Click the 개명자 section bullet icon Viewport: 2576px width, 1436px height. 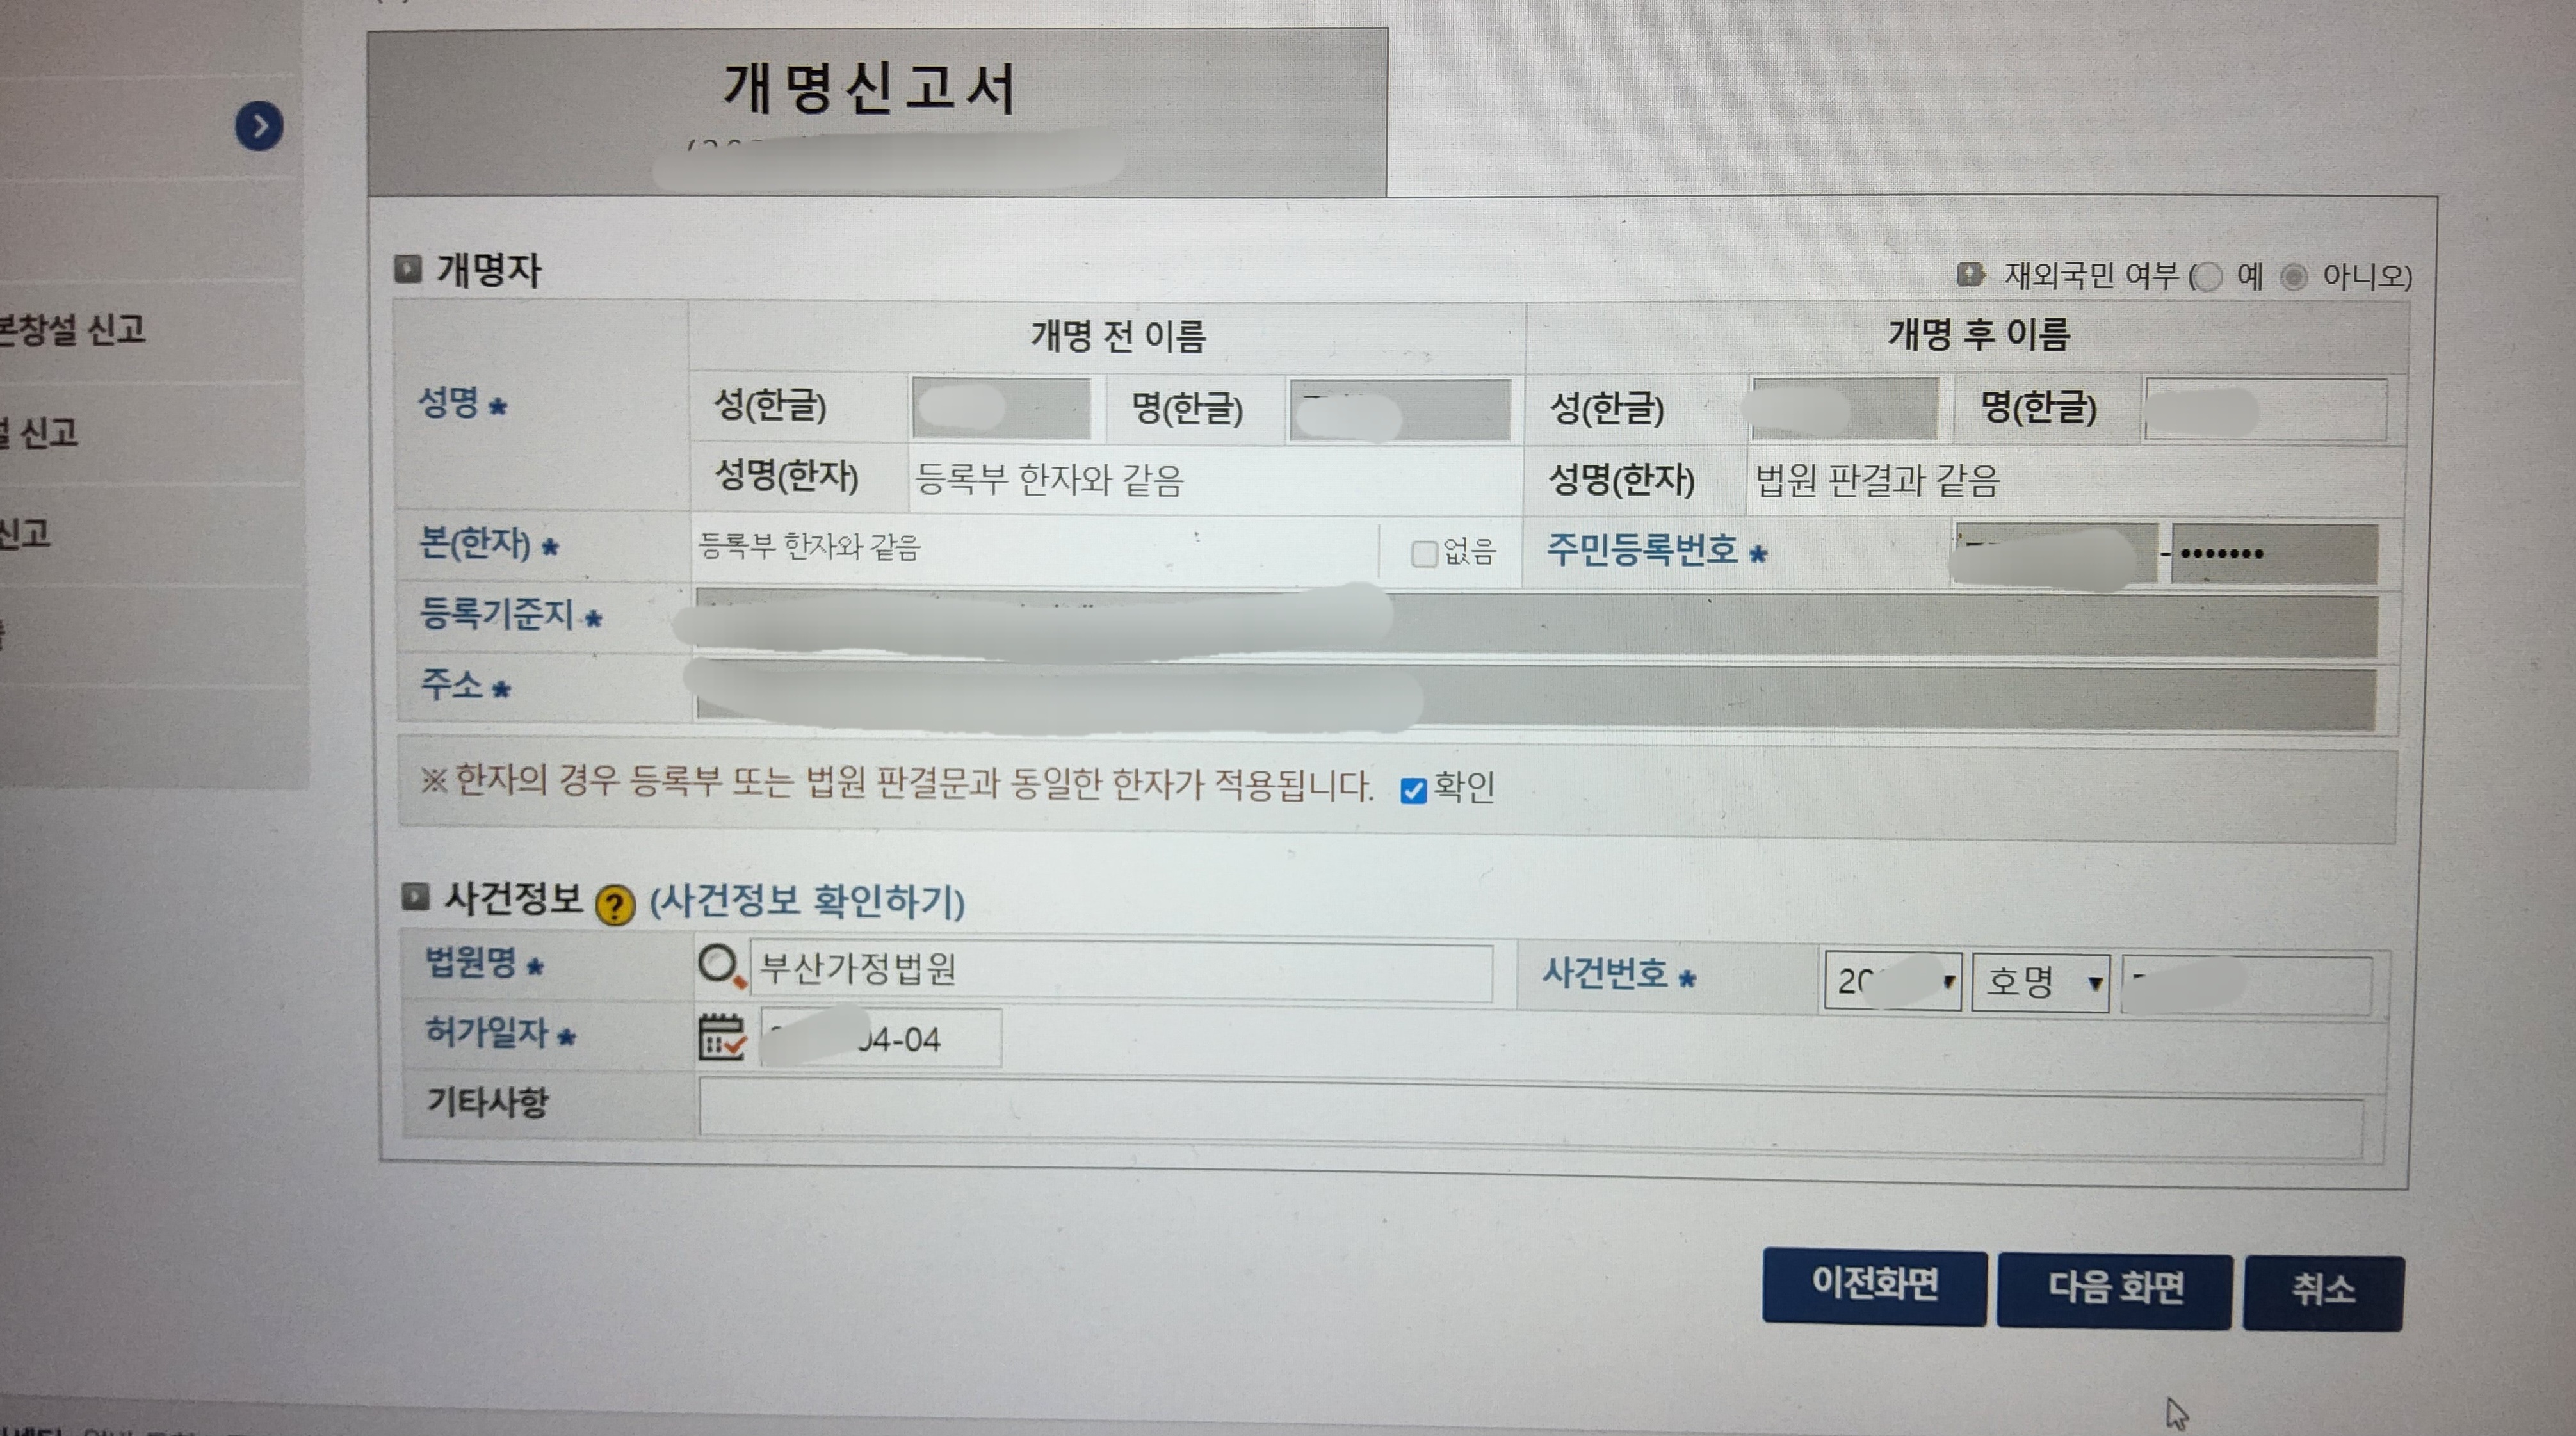[x=407, y=268]
